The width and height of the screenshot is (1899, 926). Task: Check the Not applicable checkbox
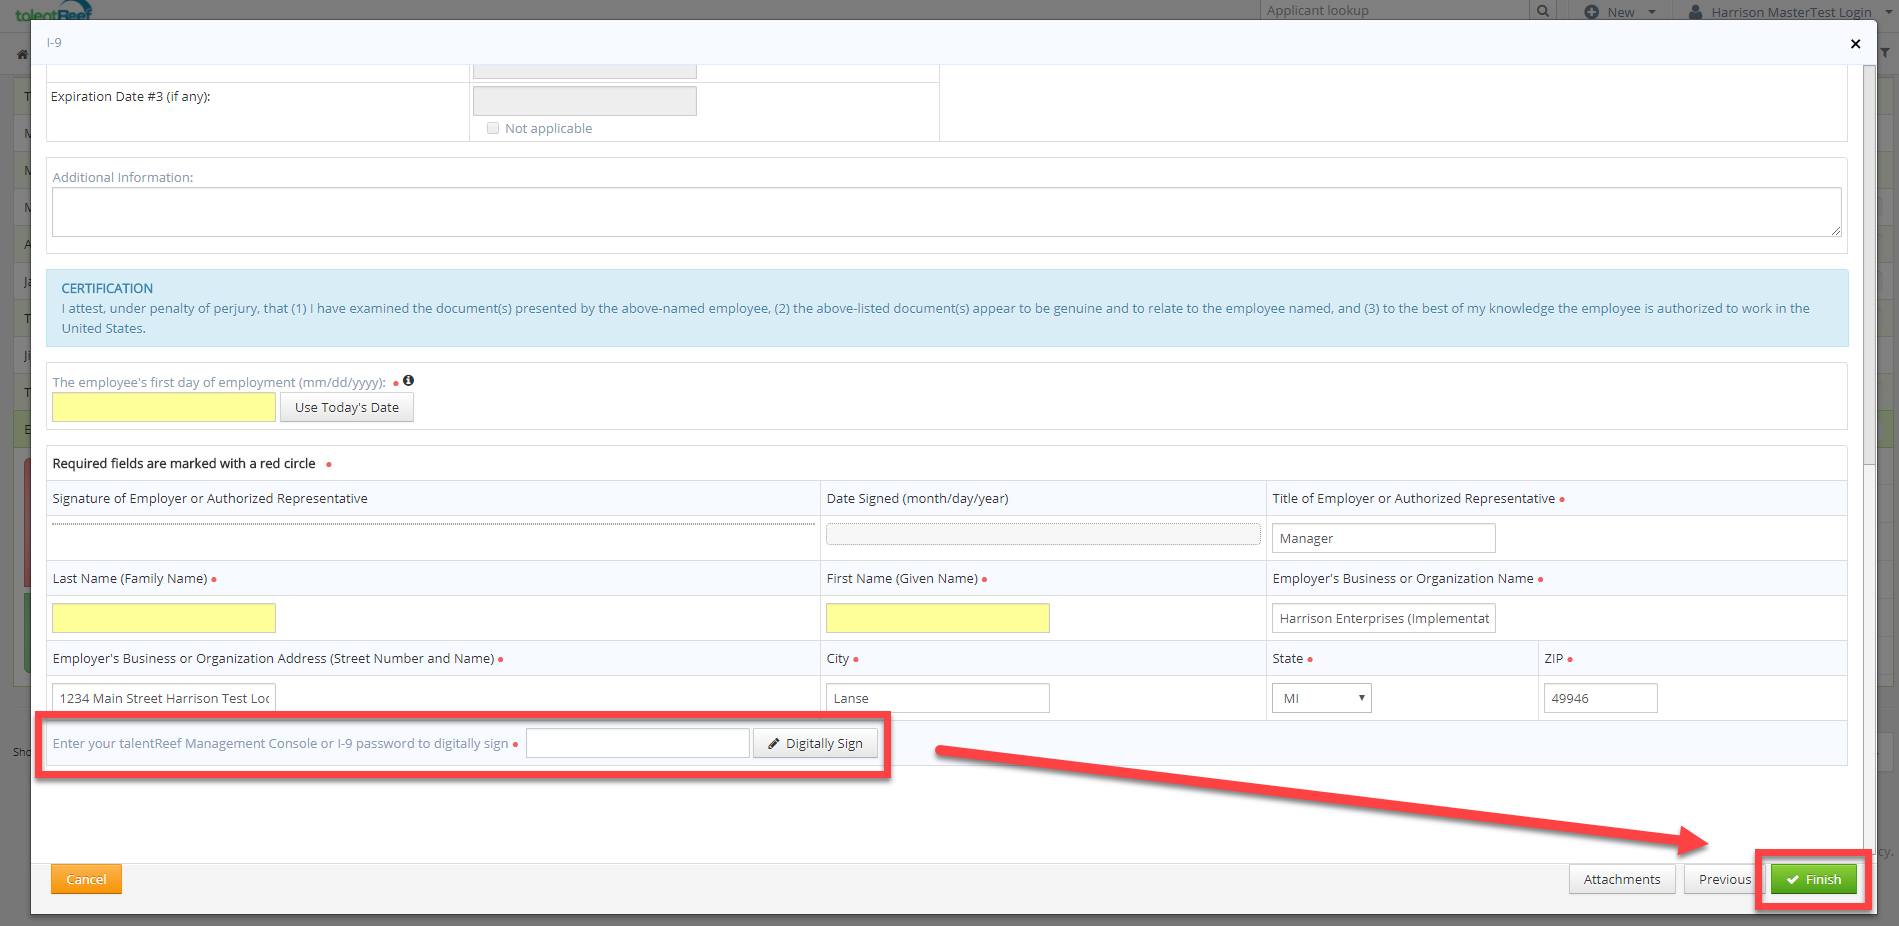coord(493,128)
